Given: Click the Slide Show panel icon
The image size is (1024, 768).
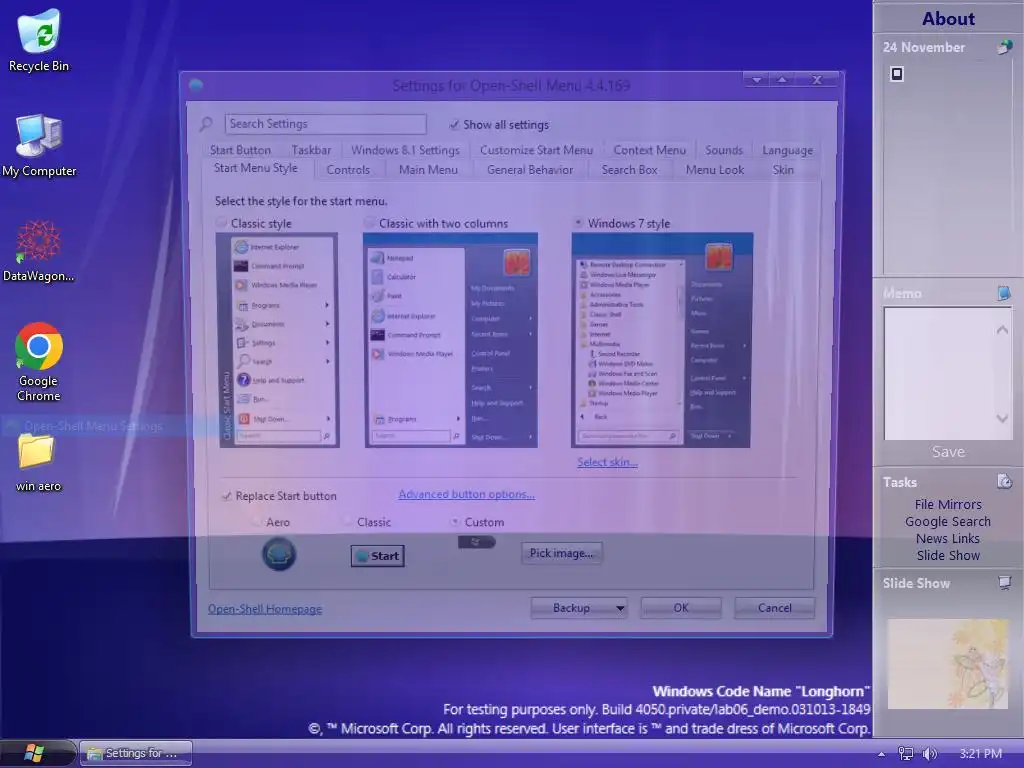Looking at the screenshot, I should click(x=1004, y=583).
